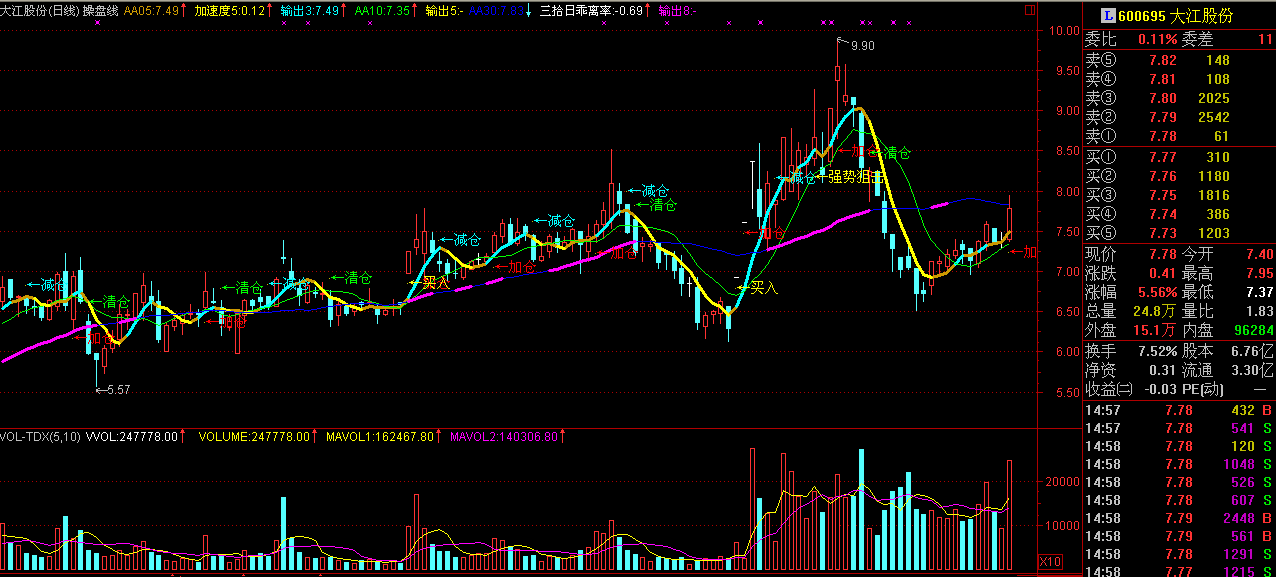
Task: Select the 卖② 7.79 ask row
Action: point(1179,117)
